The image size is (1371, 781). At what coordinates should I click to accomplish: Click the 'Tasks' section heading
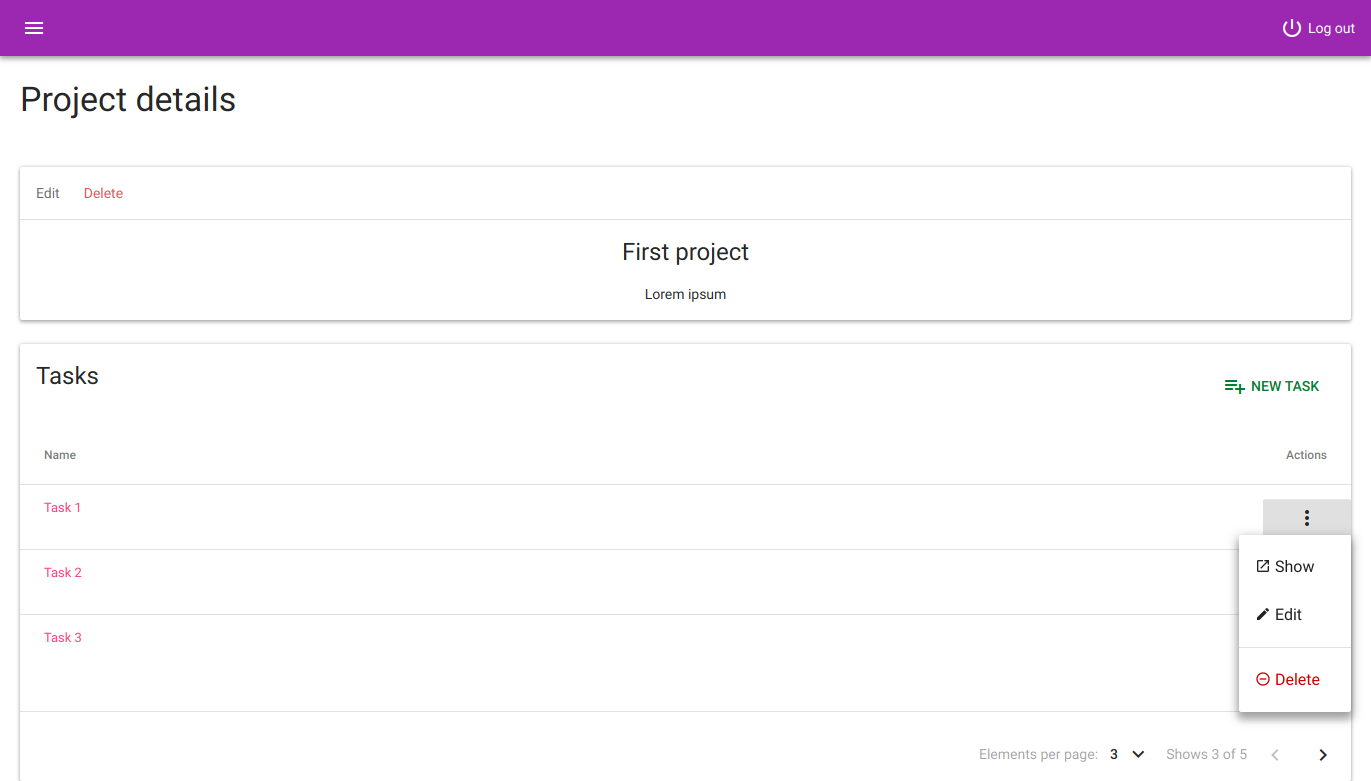(68, 376)
